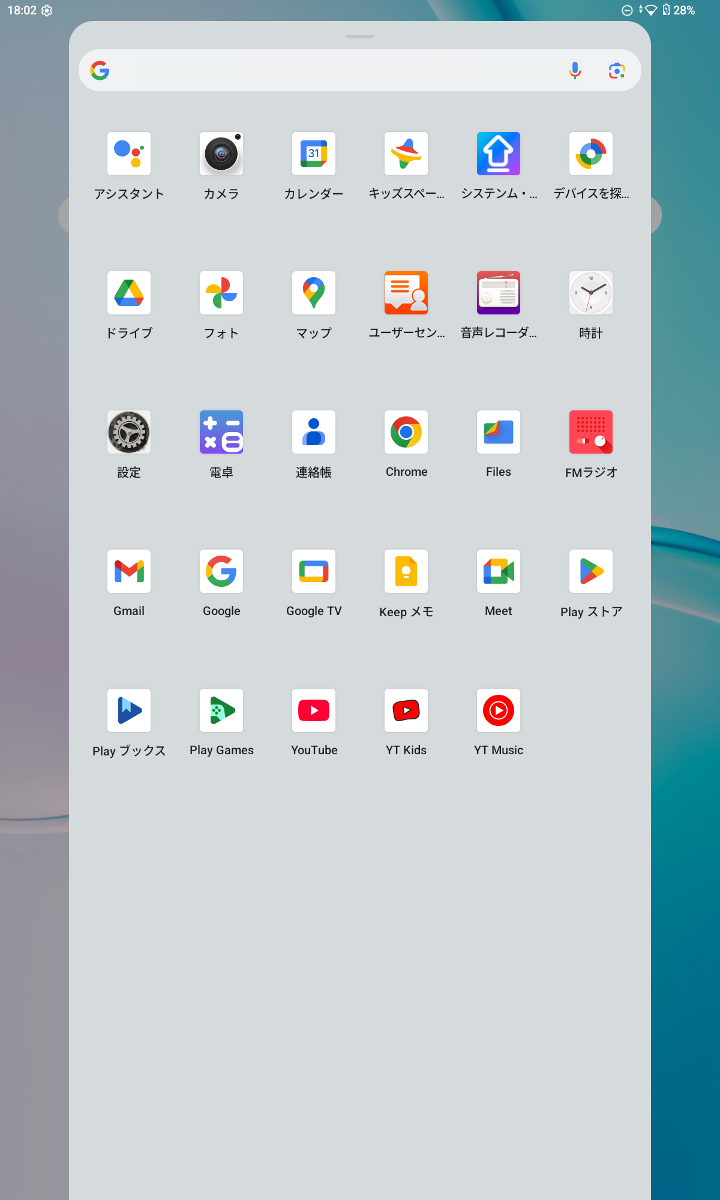The width and height of the screenshot is (720, 1200).
Task: Launch the Google Meet app
Action: pyautogui.click(x=498, y=571)
